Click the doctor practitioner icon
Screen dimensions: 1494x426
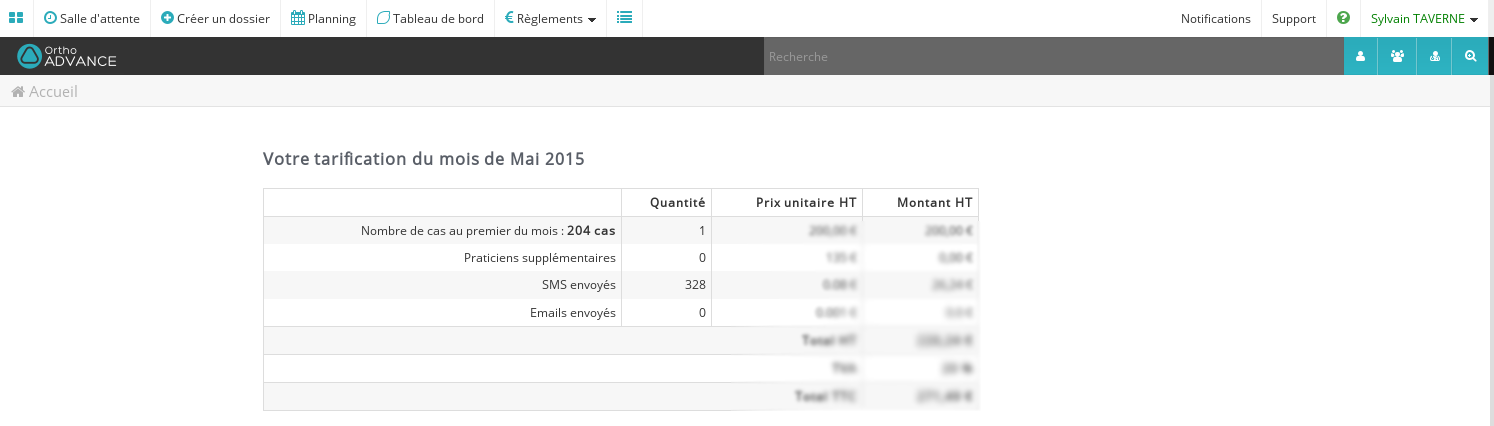1434,57
